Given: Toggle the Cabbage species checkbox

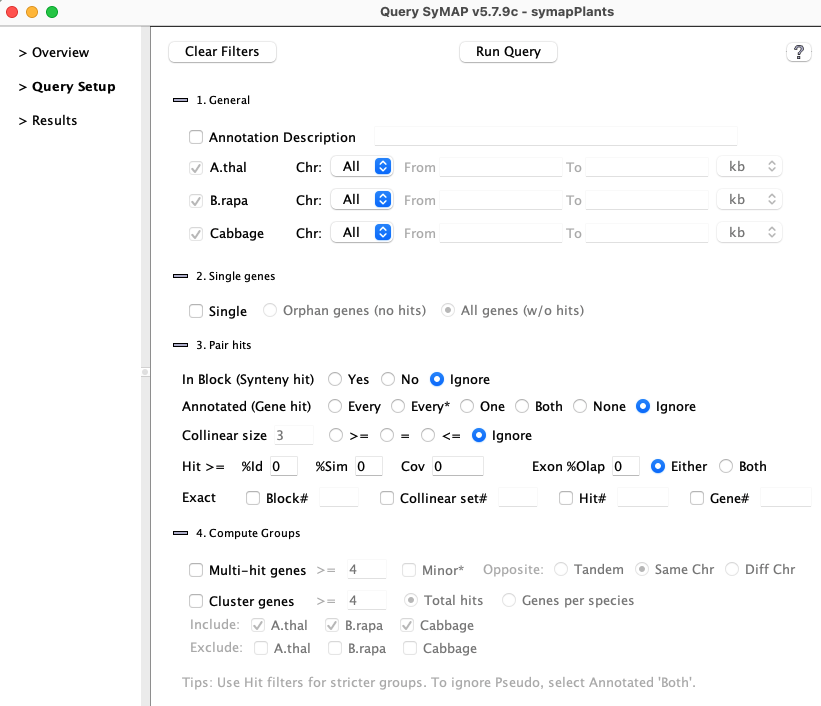Looking at the screenshot, I should [x=196, y=234].
